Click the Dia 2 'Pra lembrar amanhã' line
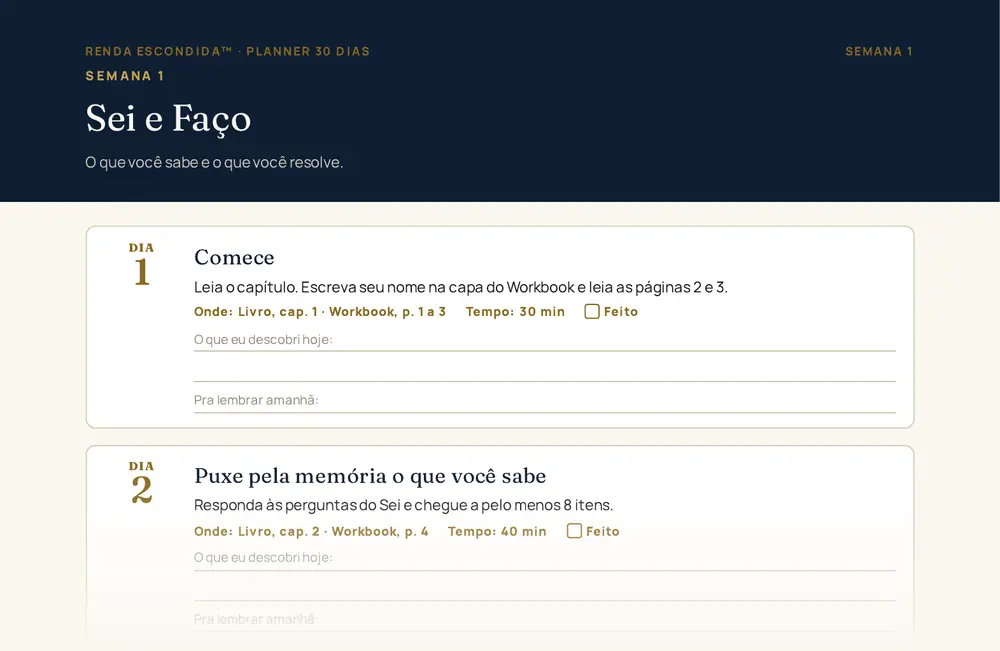 (x=545, y=620)
